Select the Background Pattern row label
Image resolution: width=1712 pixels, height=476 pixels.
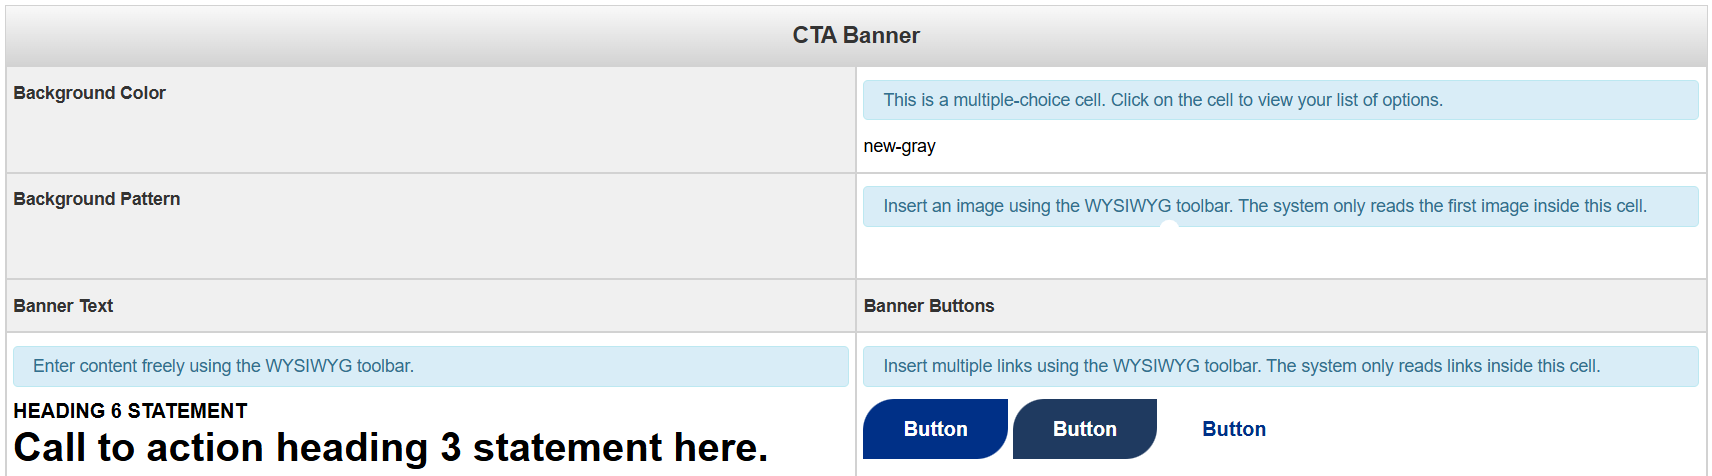(x=96, y=199)
